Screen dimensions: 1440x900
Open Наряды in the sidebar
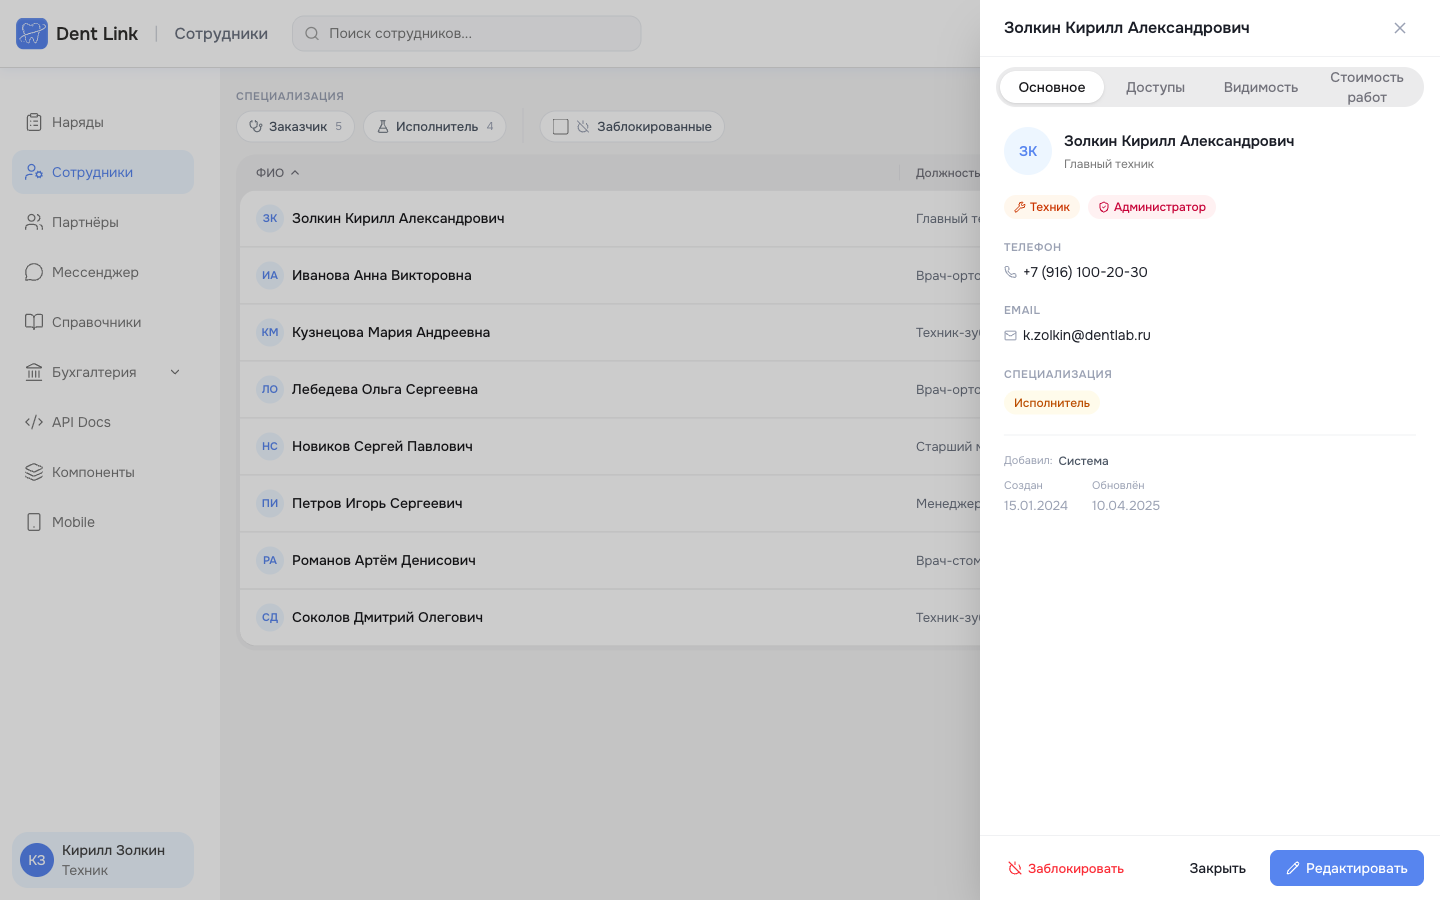(x=103, y=122)
